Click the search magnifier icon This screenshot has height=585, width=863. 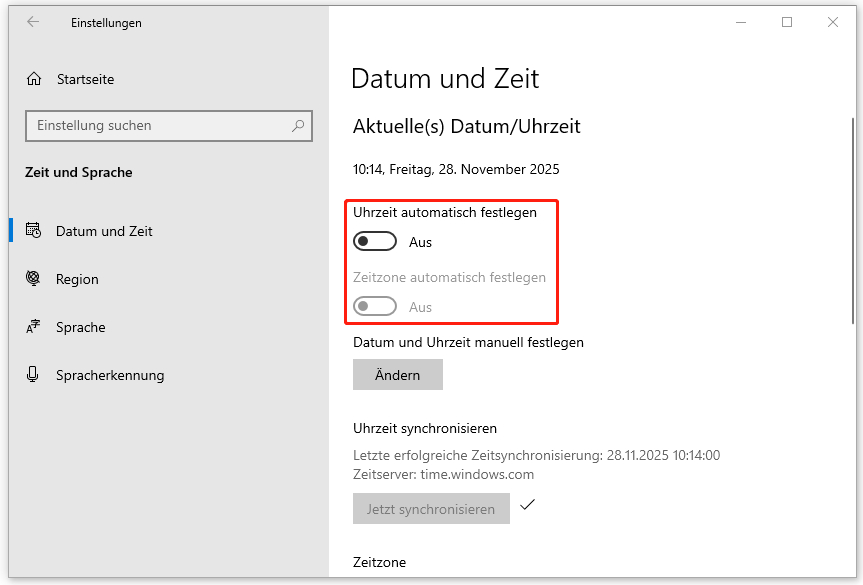(x=297, y=125)
